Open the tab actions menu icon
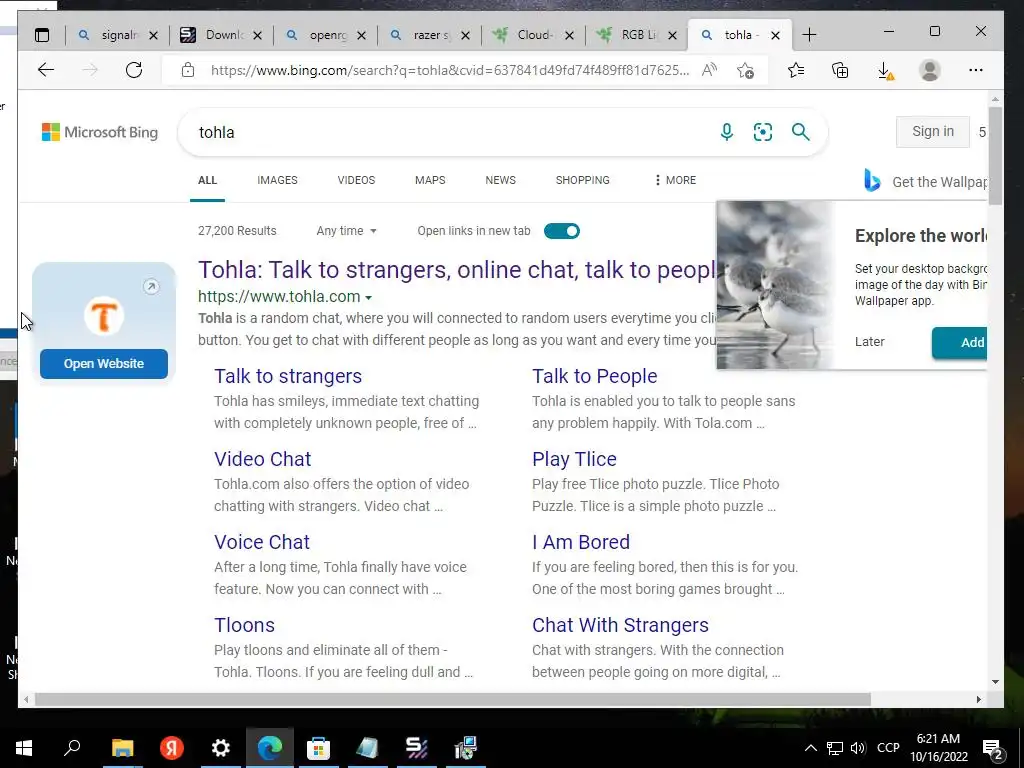The height and width of the screenshot is (768, 1024). point(42,35)
